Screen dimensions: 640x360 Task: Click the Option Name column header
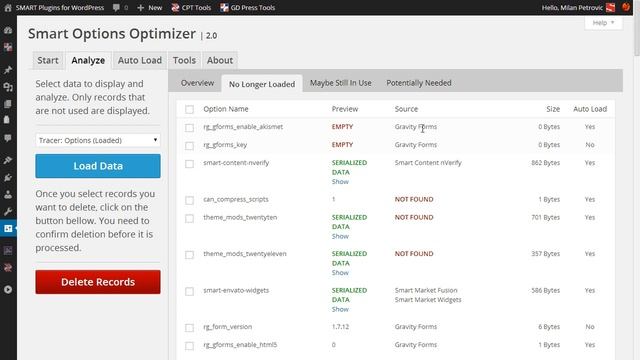[x=226, y=109]
